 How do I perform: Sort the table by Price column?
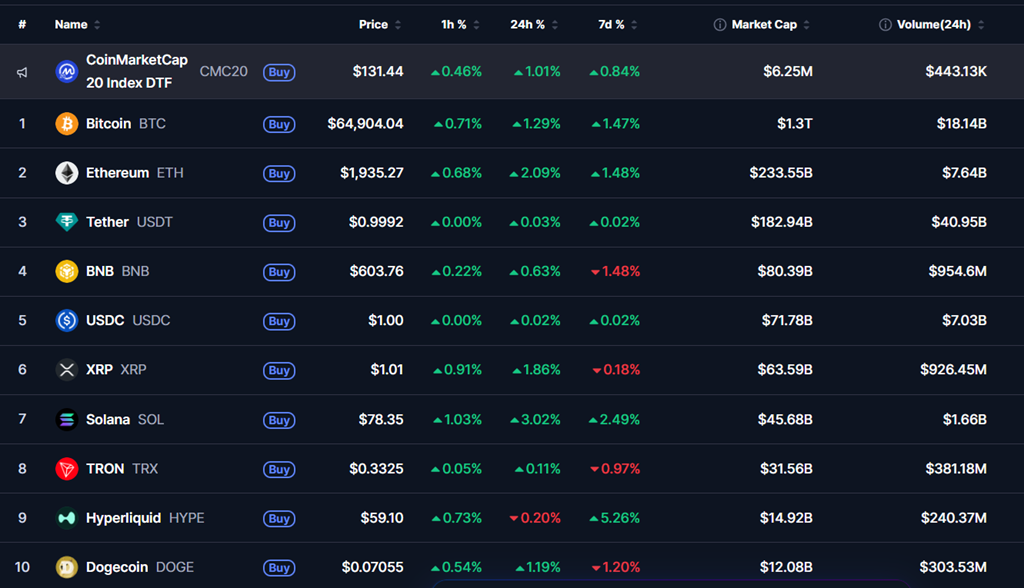tap(380, 25)
